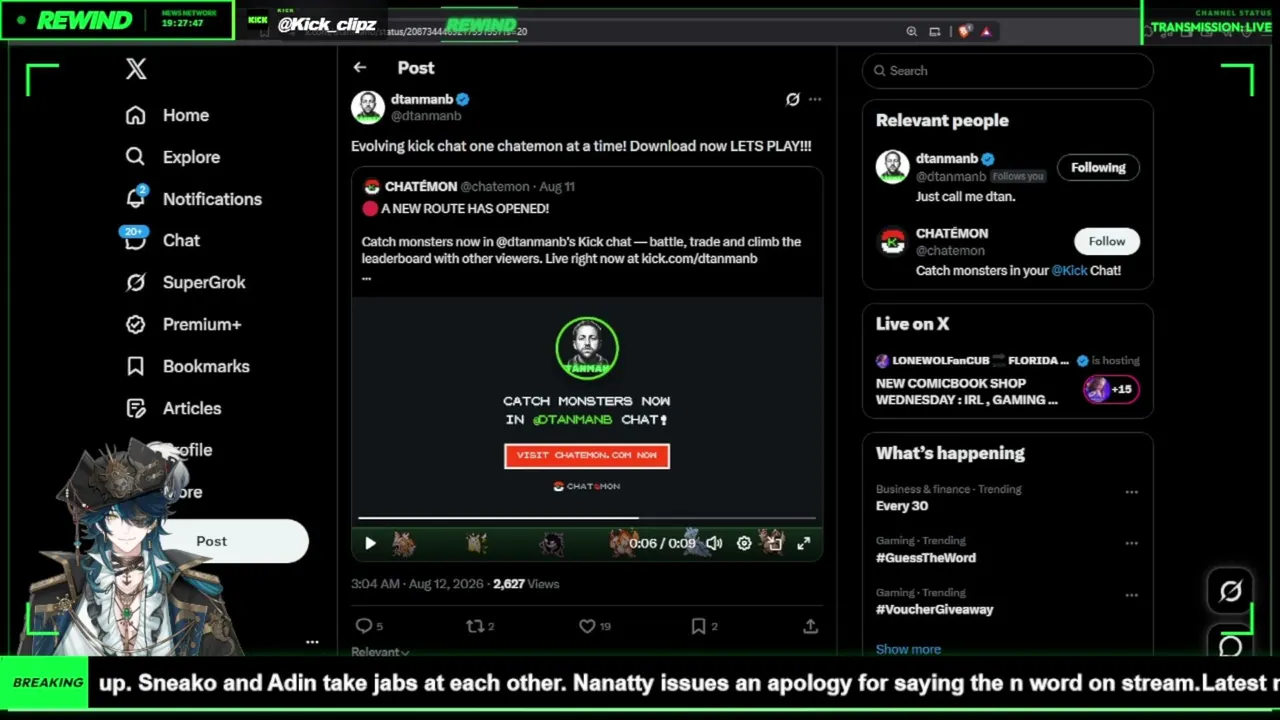Viewport: 1280px width, 720px height.
Task: Click the browser zoom magnifier icon
Action: 912,32
